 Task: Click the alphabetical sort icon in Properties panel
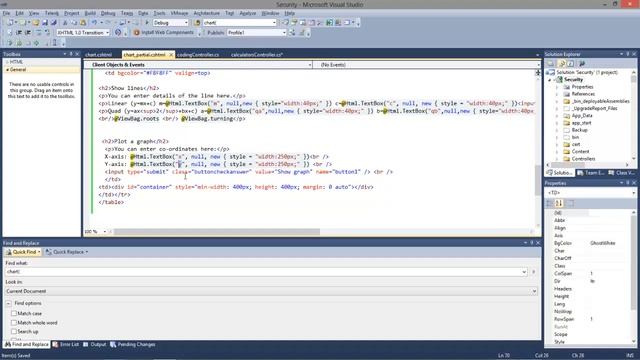point(559,203)
